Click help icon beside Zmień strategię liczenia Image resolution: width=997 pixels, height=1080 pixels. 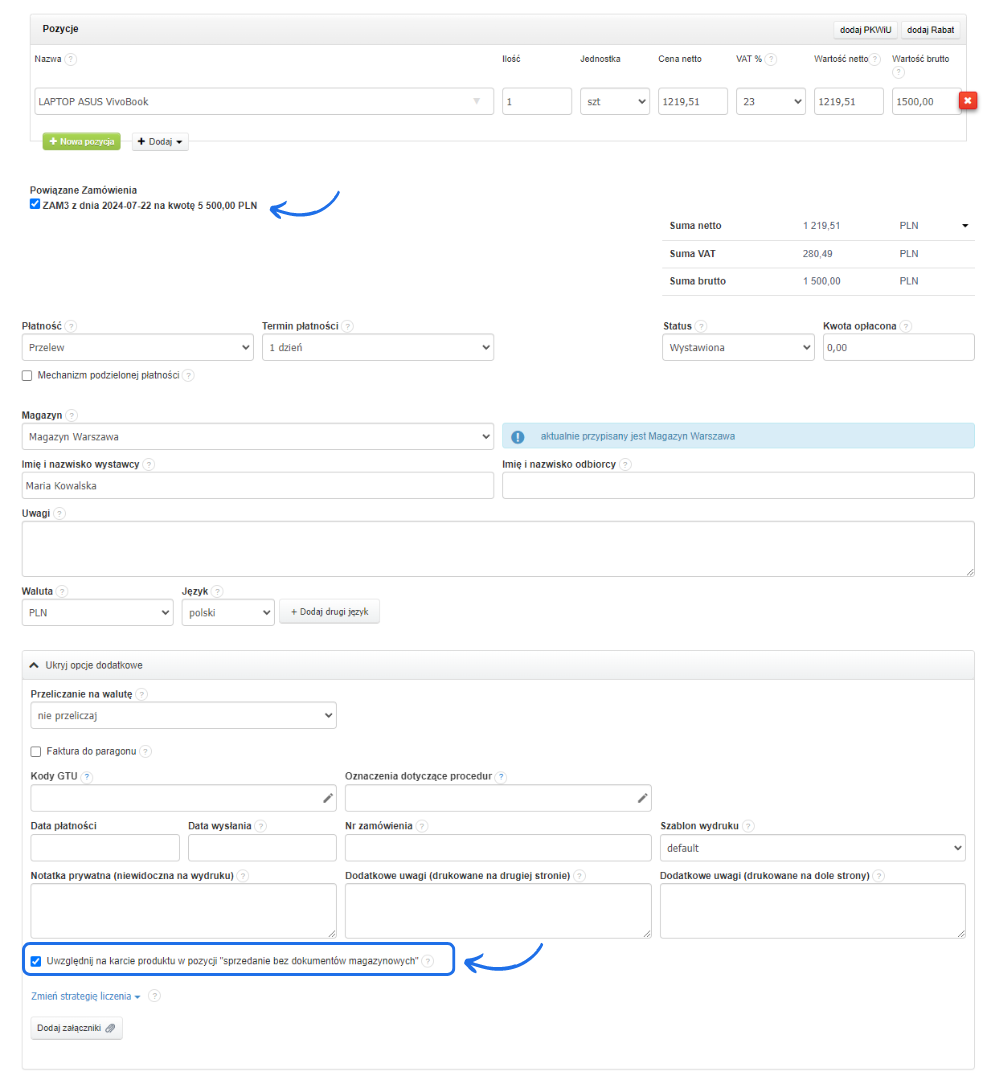coord(154,996)
